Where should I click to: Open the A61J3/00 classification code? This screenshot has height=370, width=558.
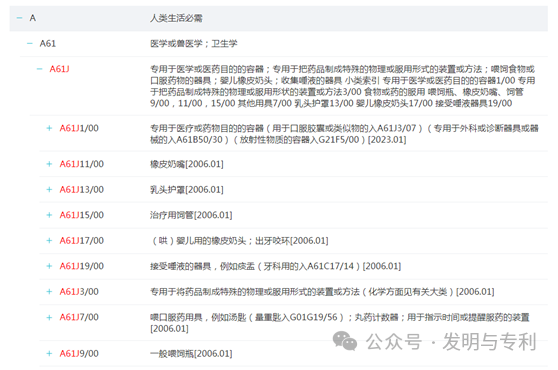79,292
